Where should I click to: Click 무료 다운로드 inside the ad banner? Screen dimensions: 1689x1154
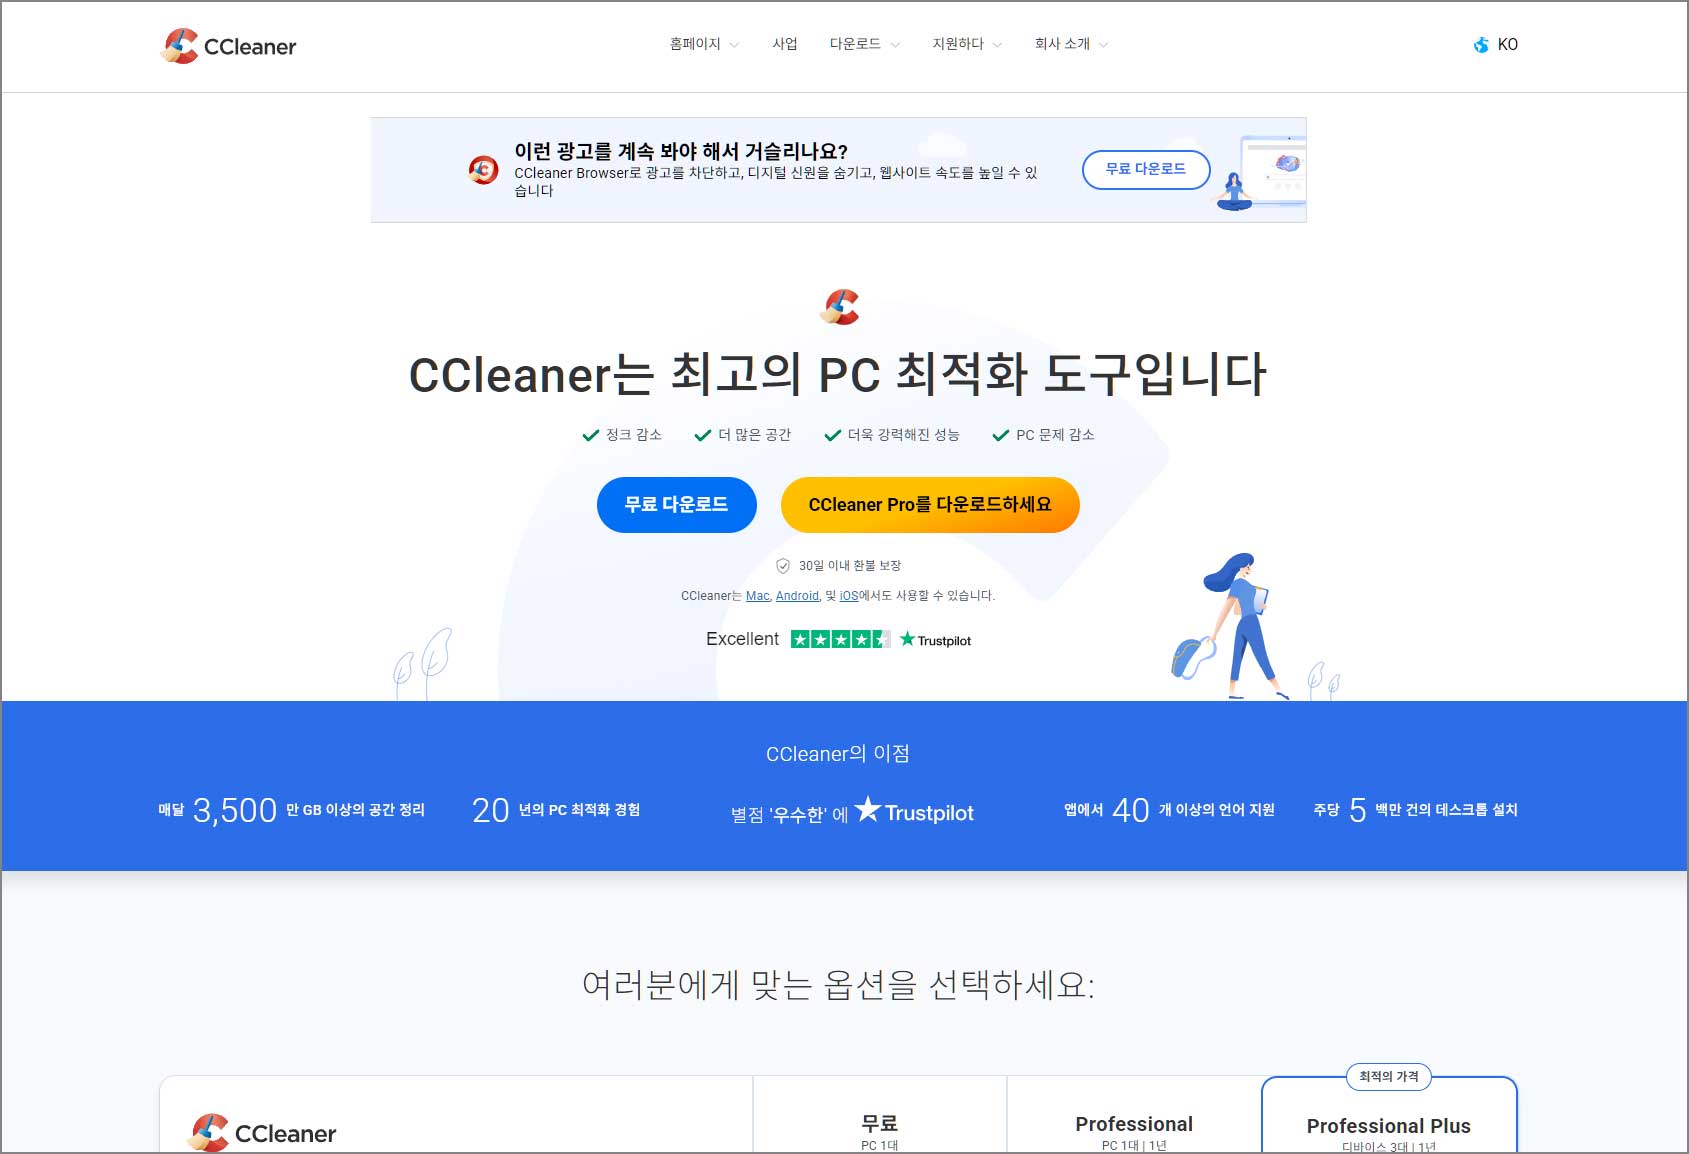pos(1146,170)
